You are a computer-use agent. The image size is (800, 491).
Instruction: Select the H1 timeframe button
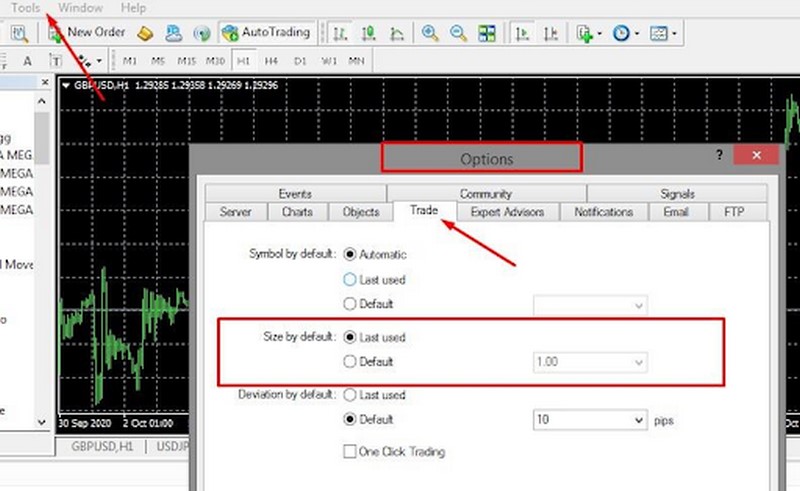(243, 61)
